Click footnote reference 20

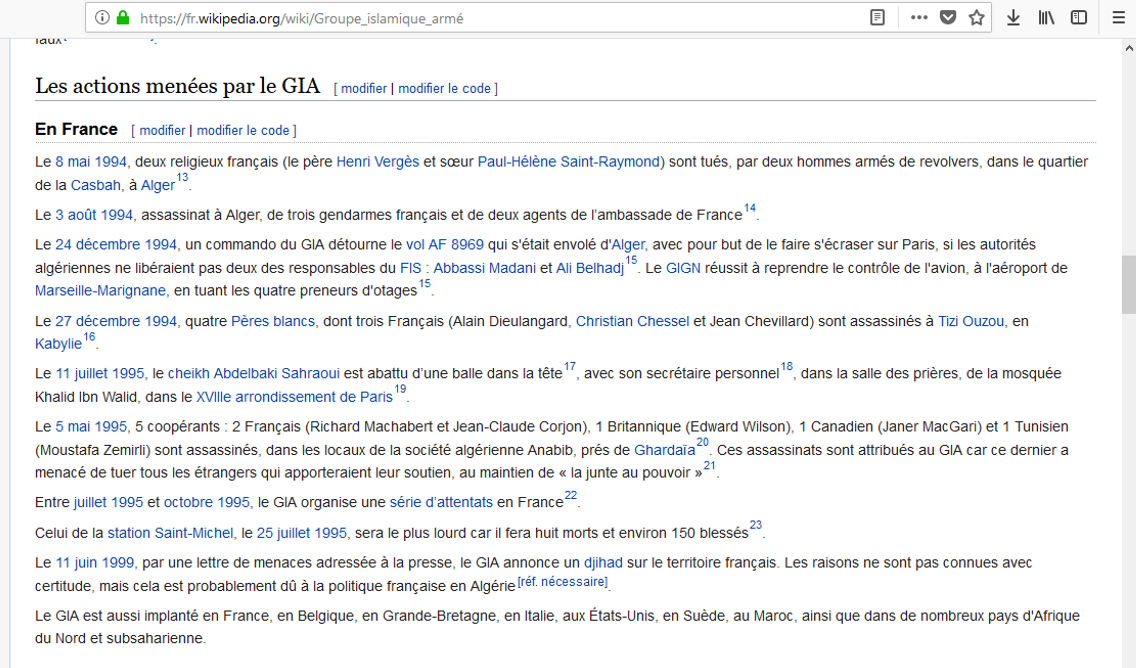coord(702,443)
